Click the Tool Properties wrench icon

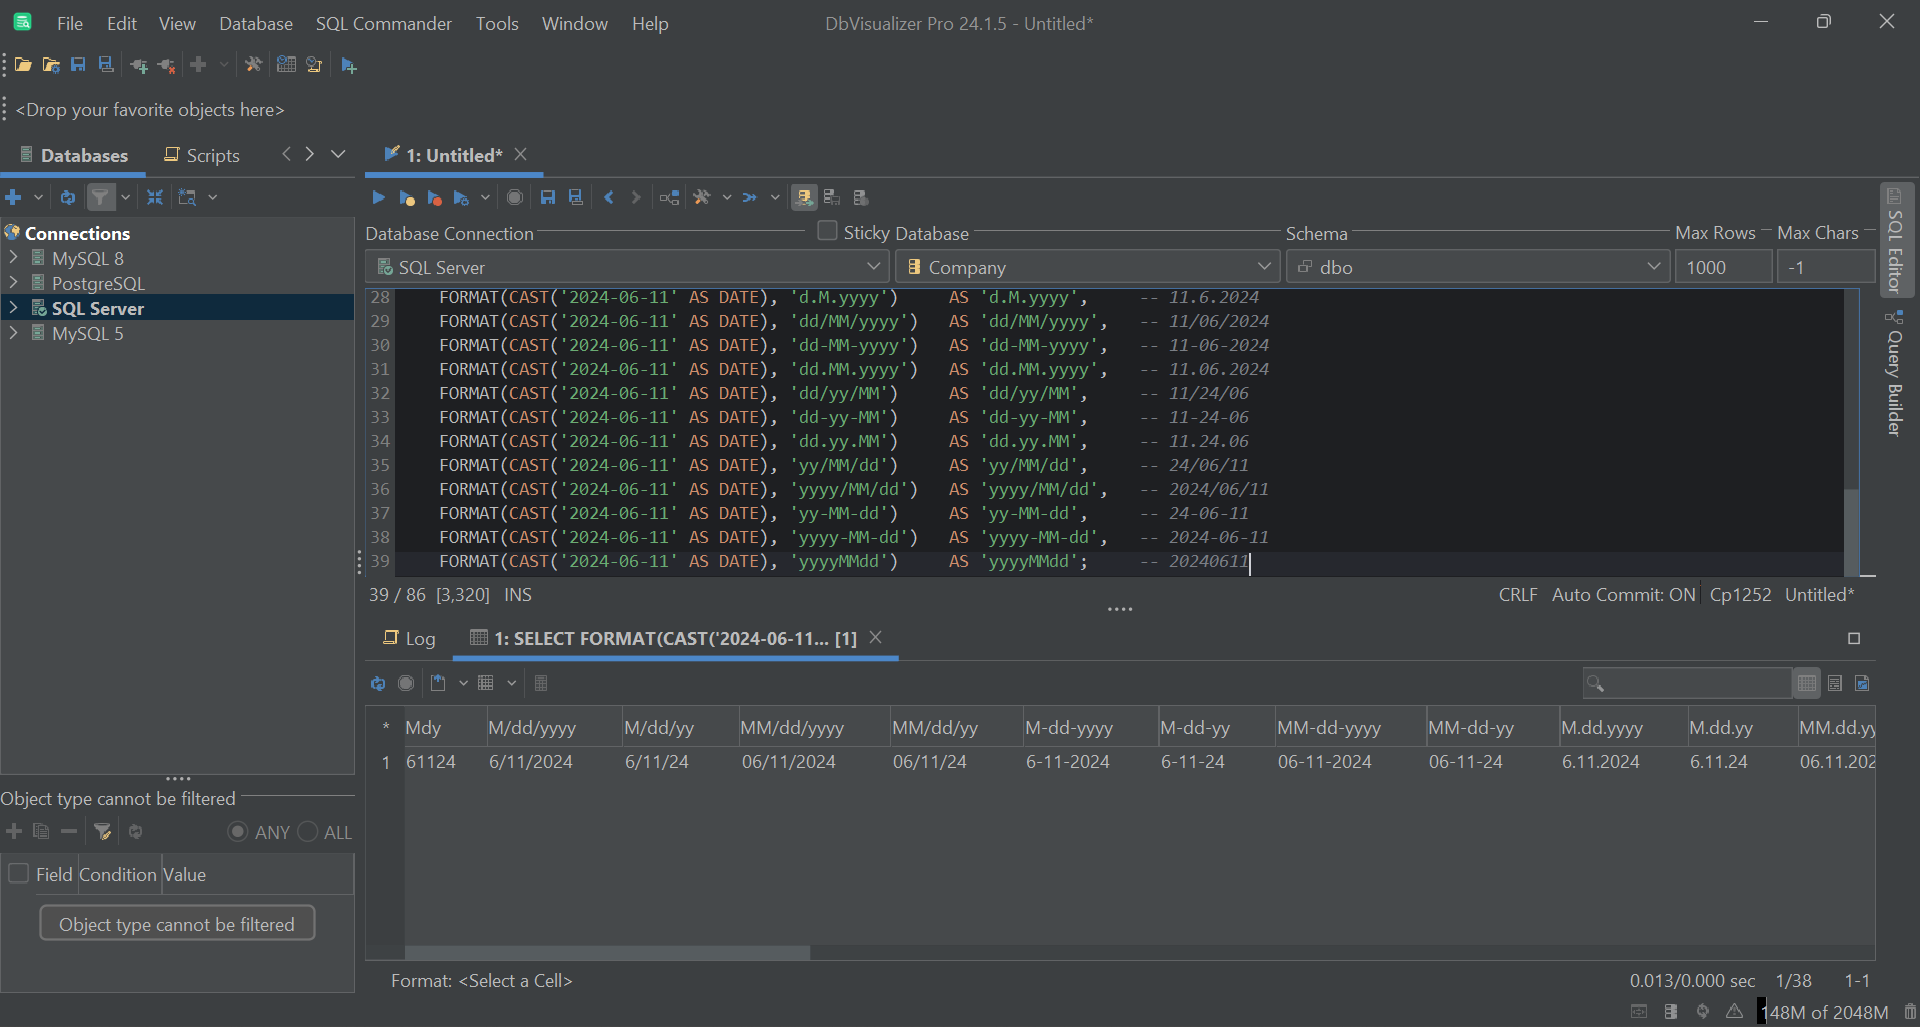point(253,65)
